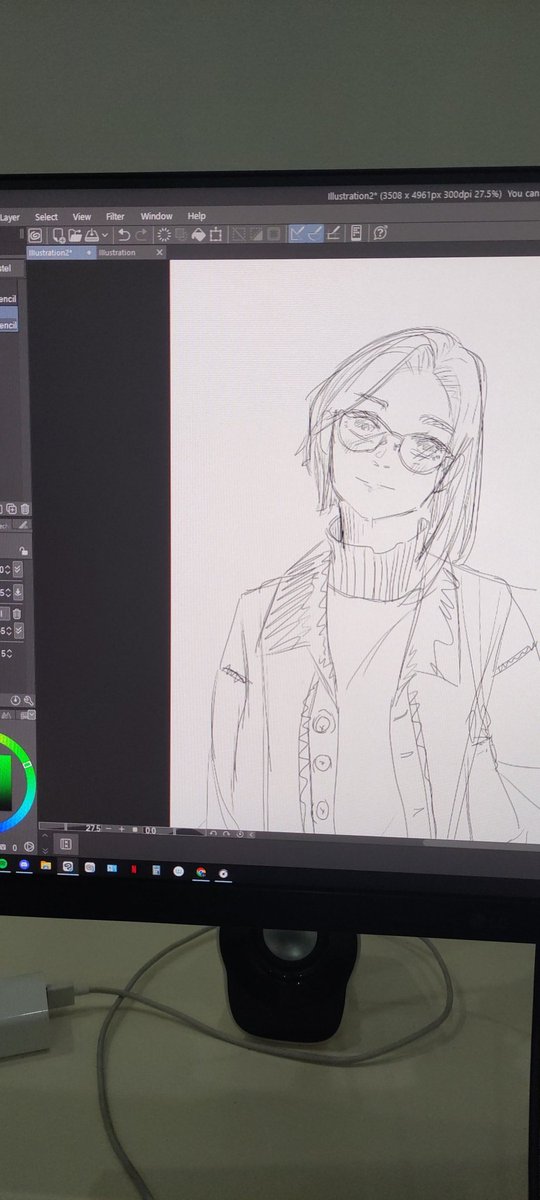
Task: Click the Redo arrow icon
Action: (140, 234)
